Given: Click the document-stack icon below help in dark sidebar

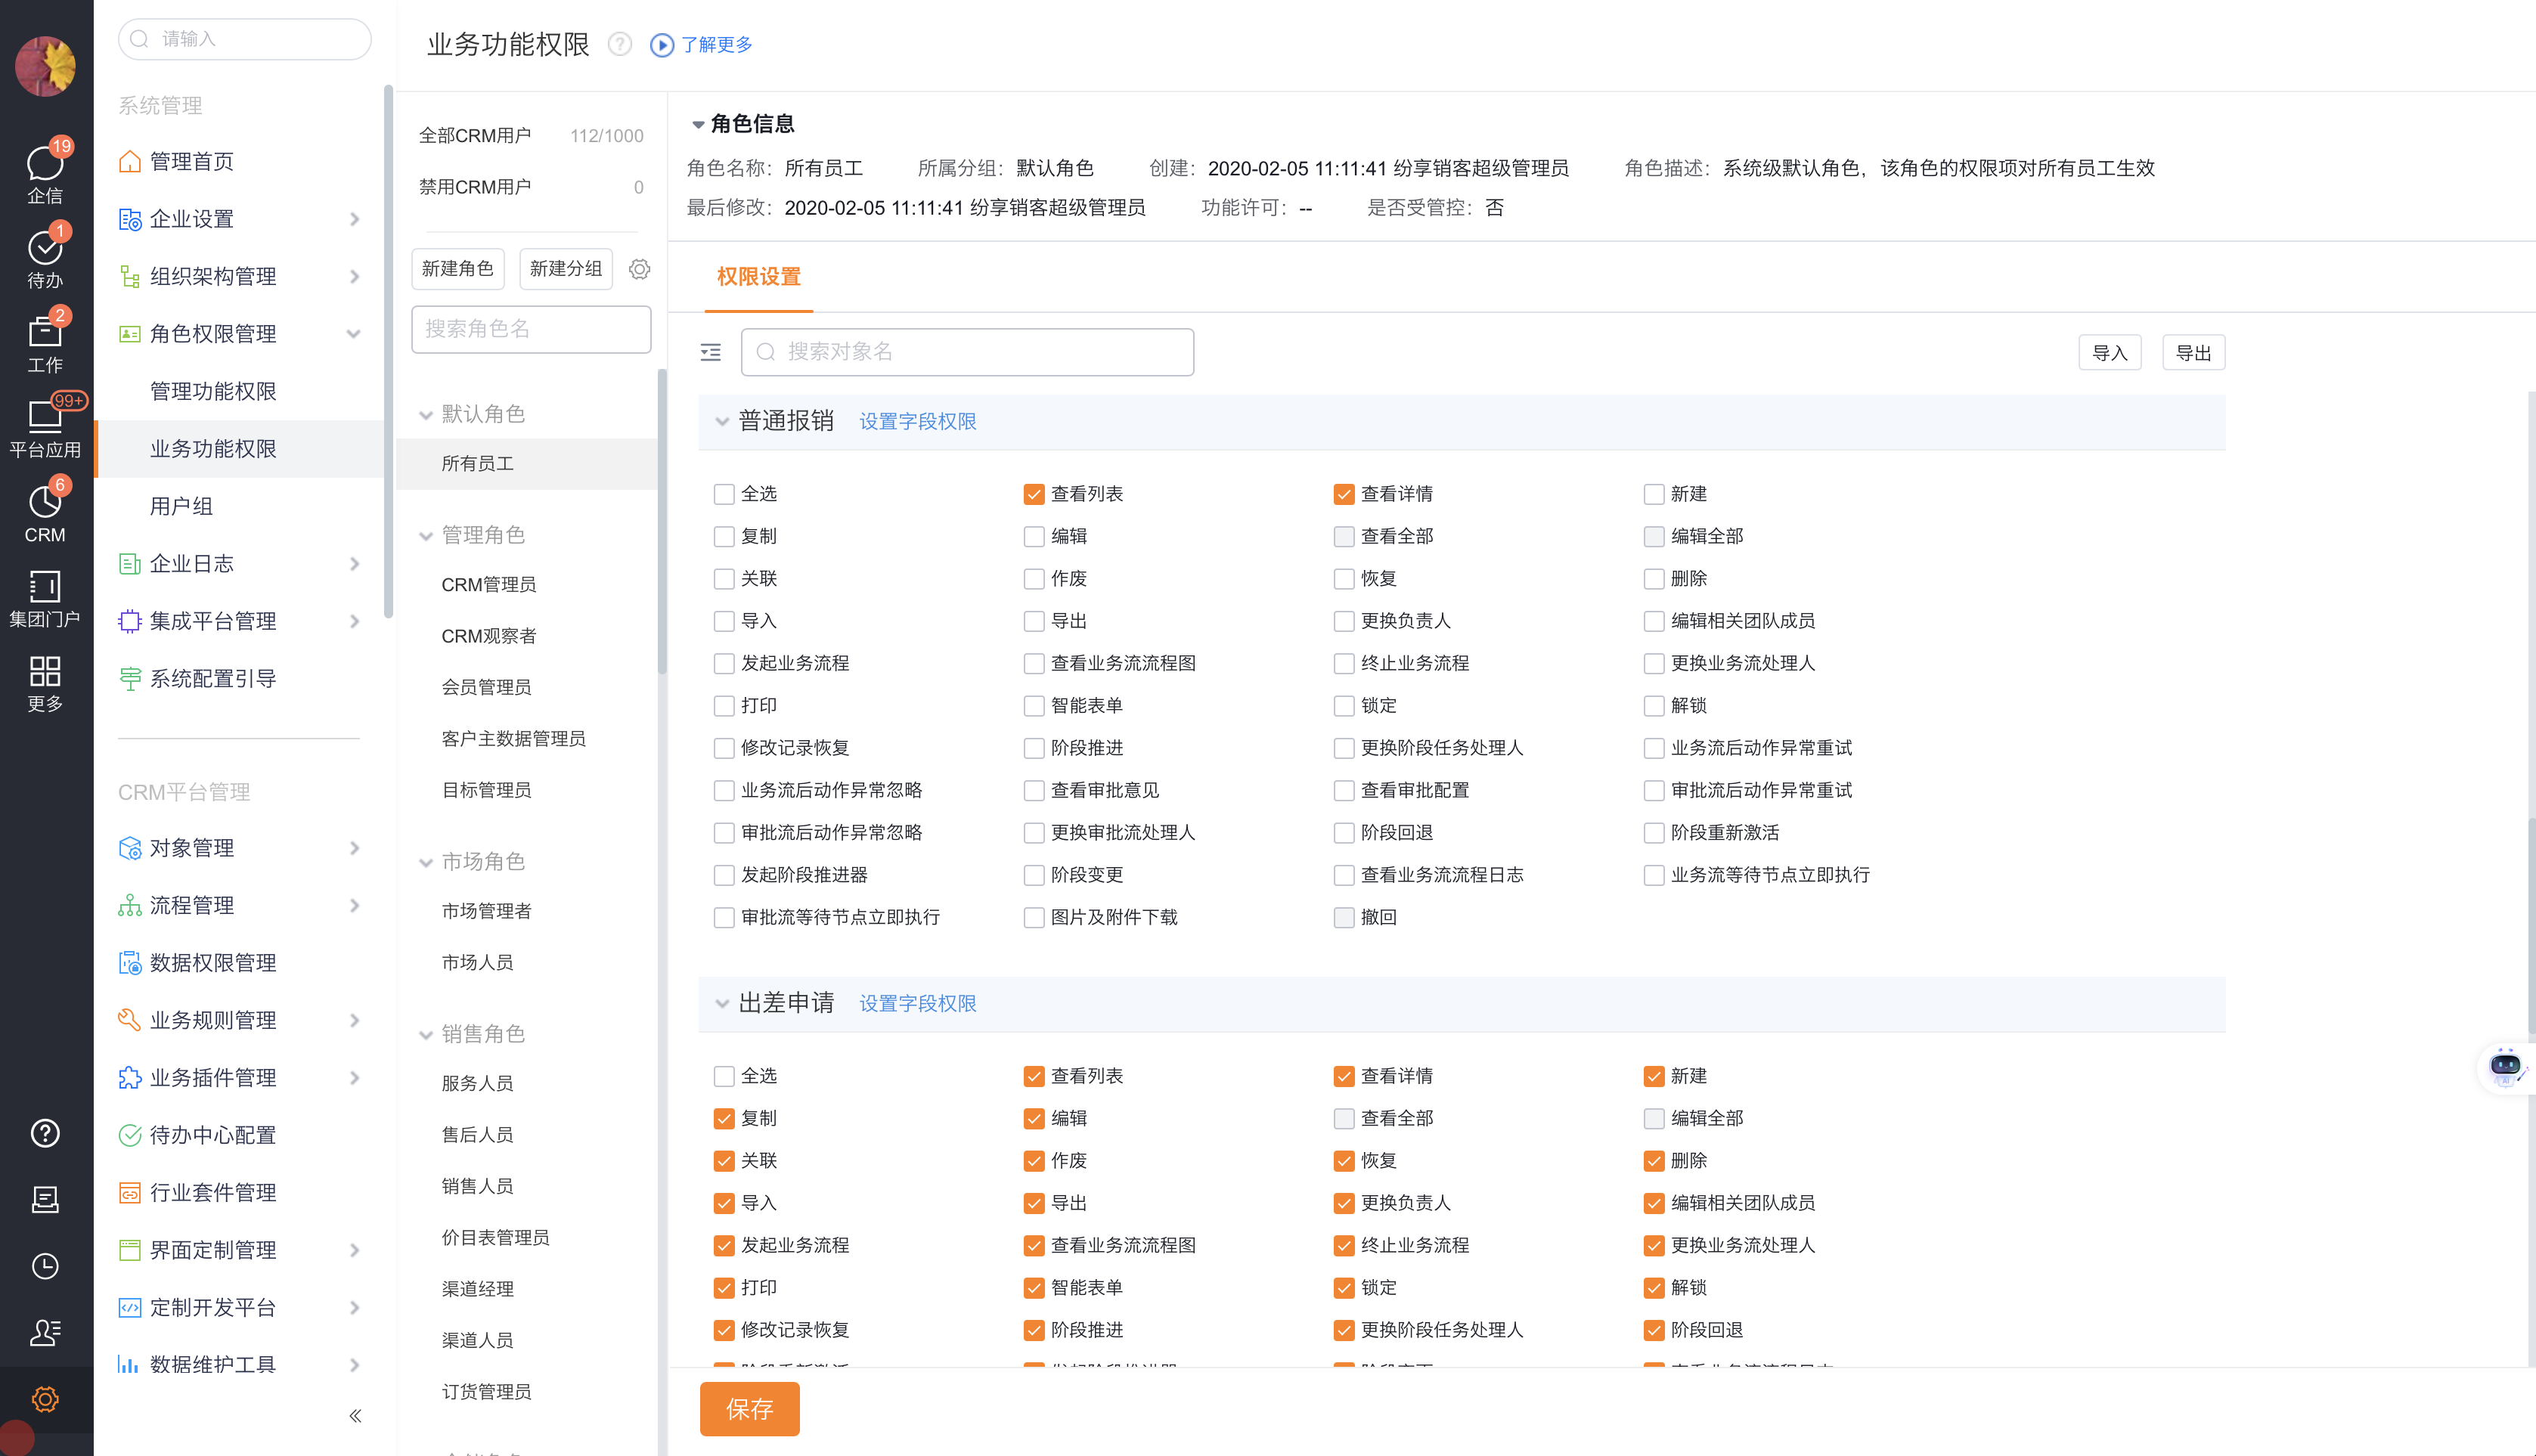Looking at the screenshot, I should (x=45, y=1199).
